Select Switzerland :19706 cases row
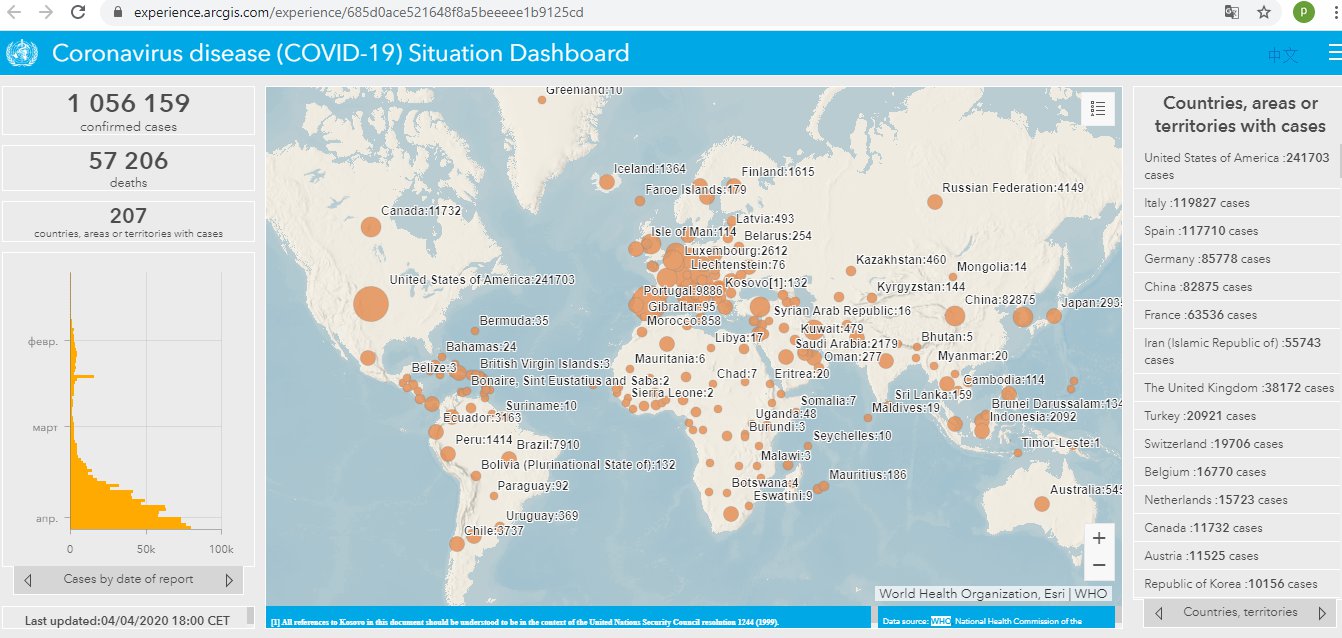Image resolution: width=1342 pixels, height=638 pixels. (x=1238, y=444)
